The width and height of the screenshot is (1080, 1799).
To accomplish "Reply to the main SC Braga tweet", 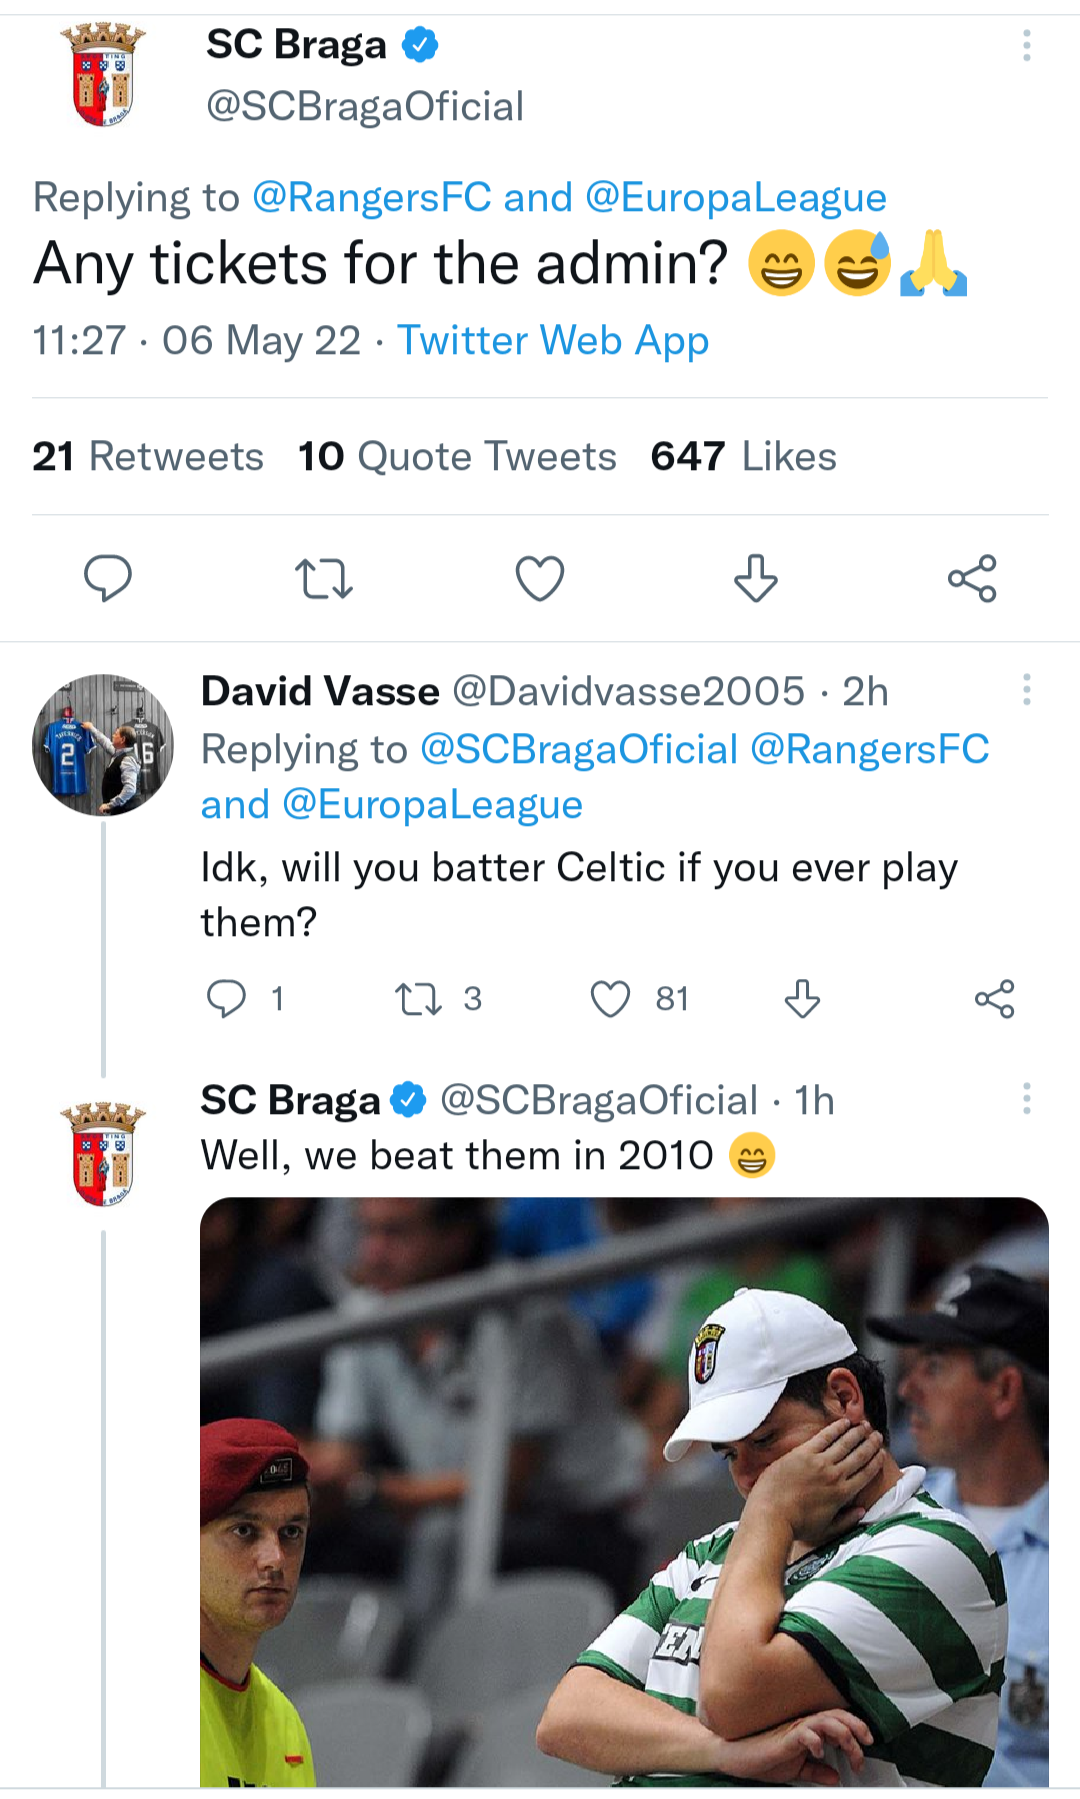I will [108, 578].
